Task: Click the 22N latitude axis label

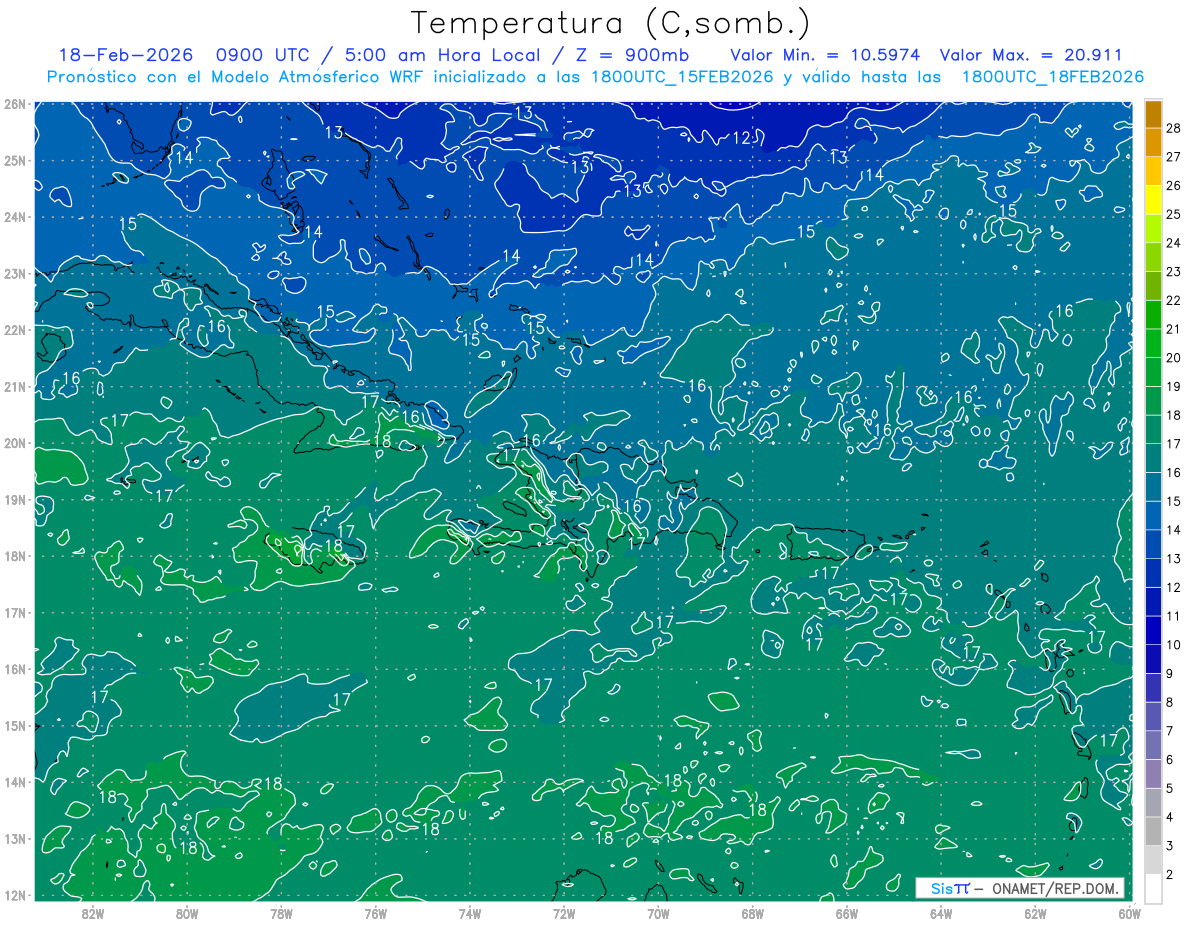Action: tap(14, 330)
